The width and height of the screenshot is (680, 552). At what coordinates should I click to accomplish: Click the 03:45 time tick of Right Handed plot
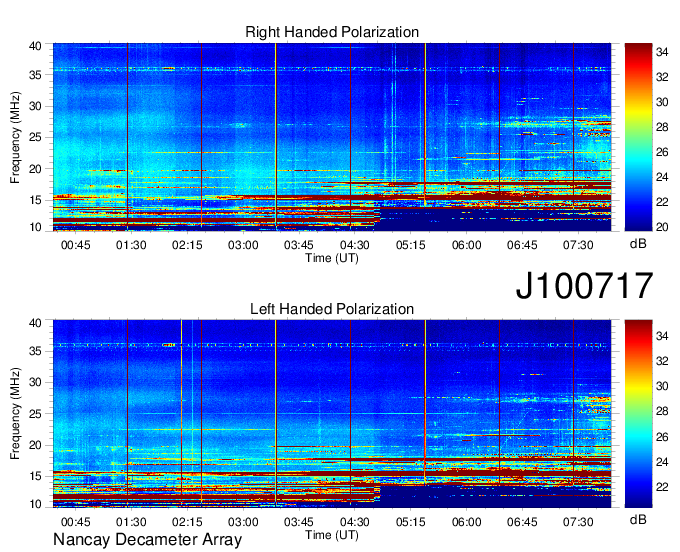pos(298,245)
